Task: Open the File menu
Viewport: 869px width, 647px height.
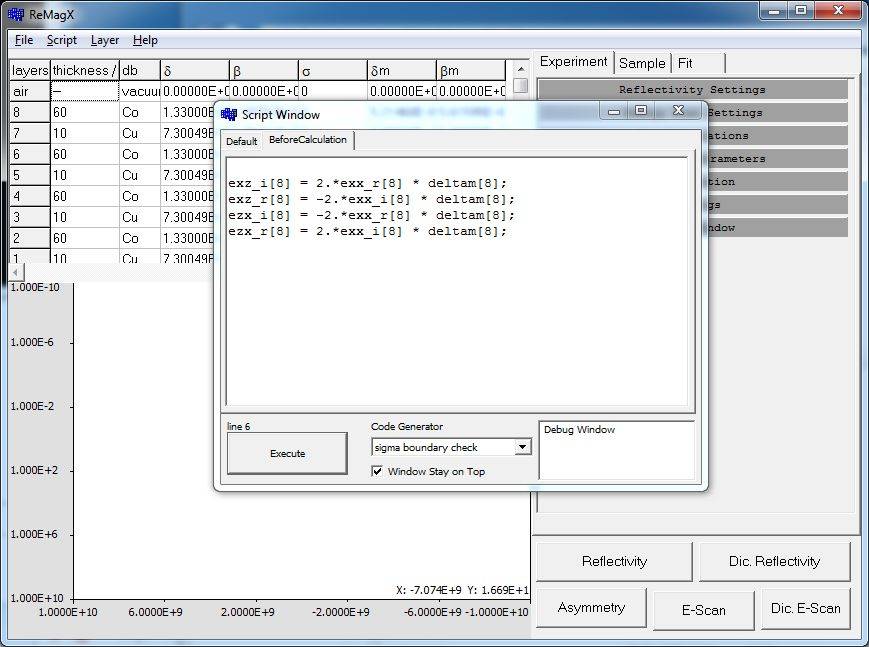Action: point(23,40)
